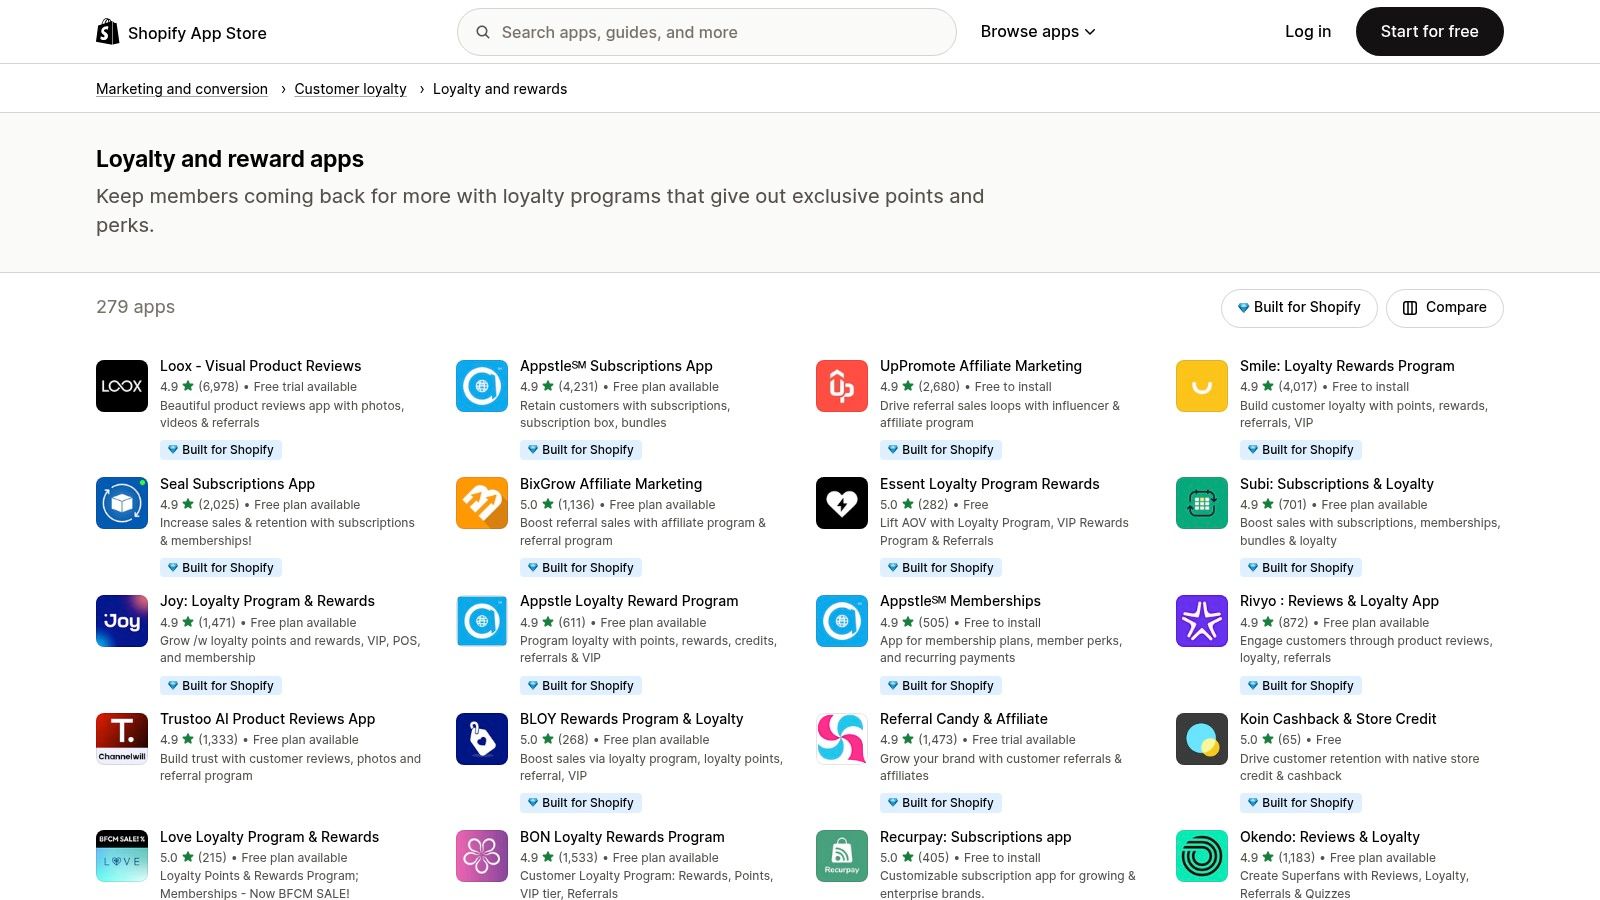Screen dimensions: 1600x900
Task: Open Essent Loyalty Program Rewards title
Action: [x=989, y=484]
